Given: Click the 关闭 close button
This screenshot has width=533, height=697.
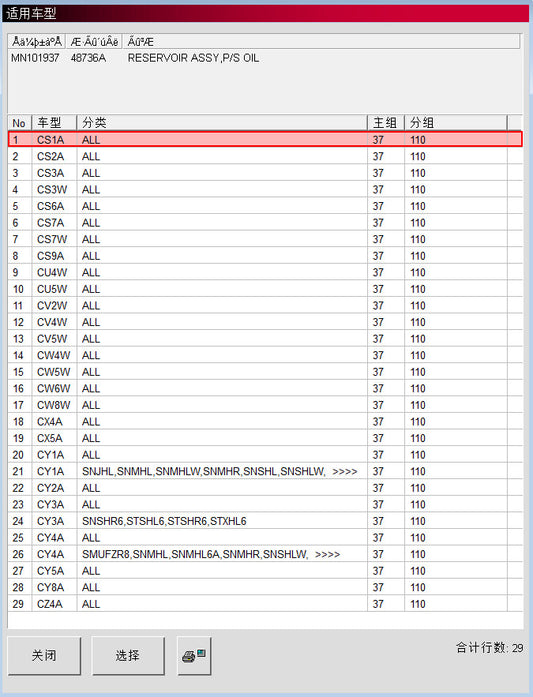Looking at the screenshot, I should point(44,655).
